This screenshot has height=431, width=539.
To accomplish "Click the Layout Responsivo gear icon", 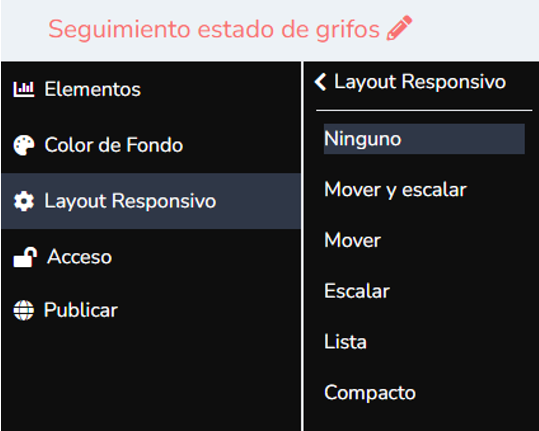I will point(24,201).
